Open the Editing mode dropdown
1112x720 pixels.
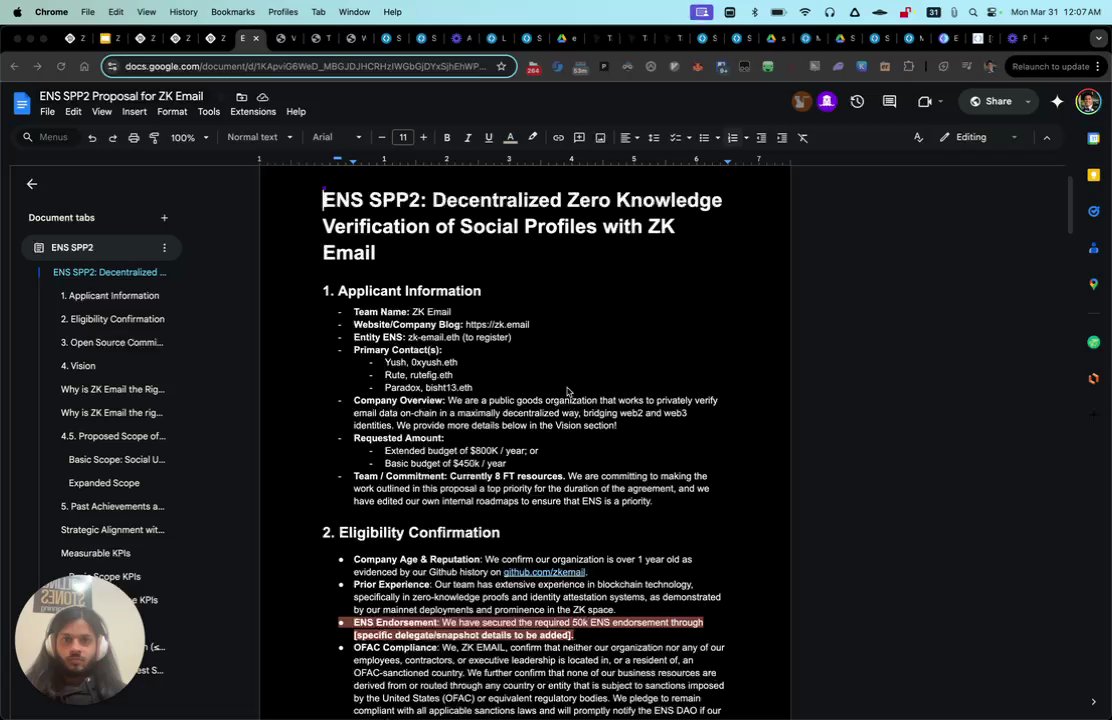point(979,137)
